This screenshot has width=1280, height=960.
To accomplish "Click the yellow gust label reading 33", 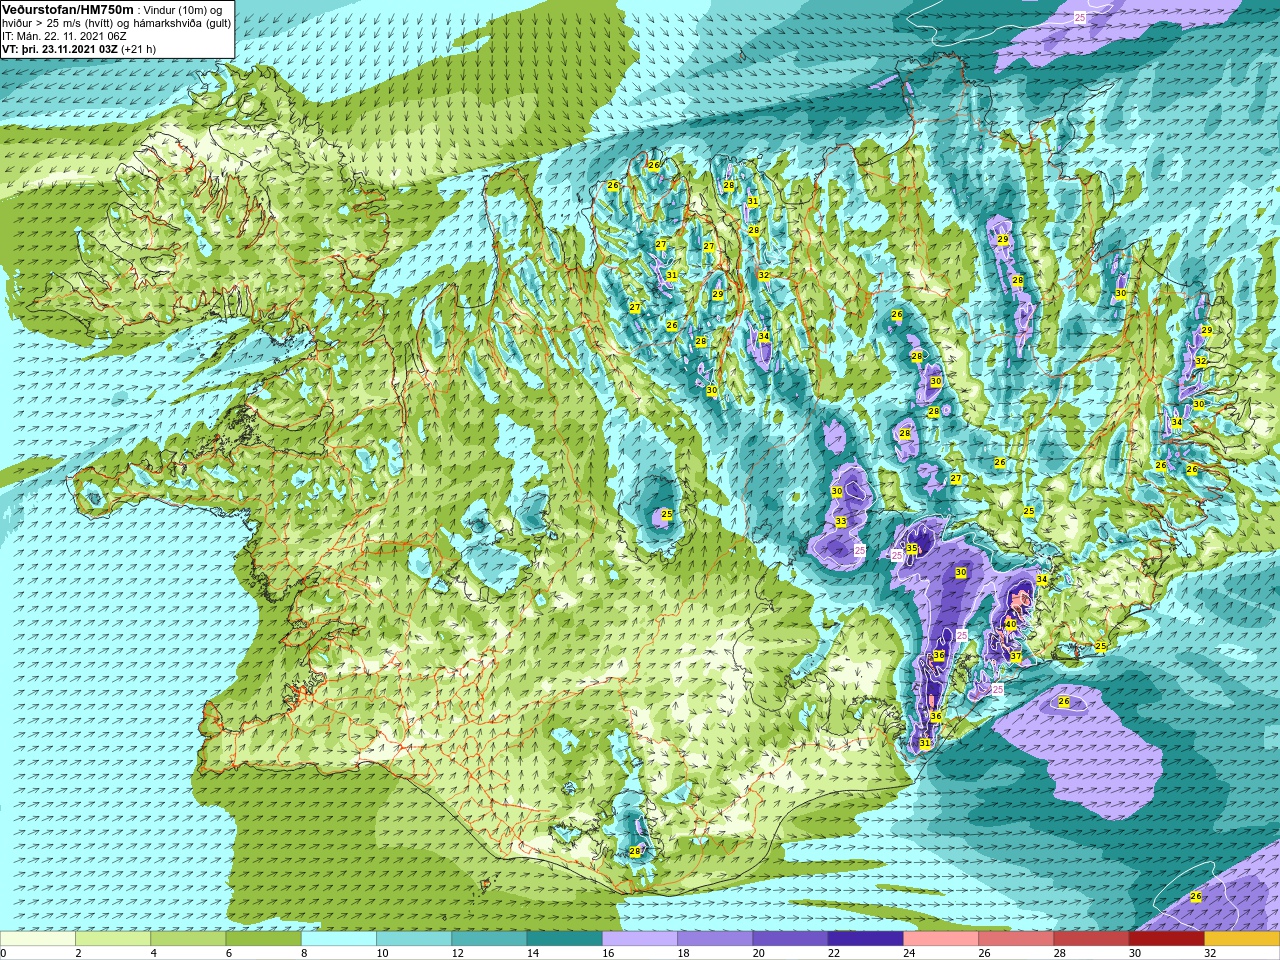I will tap(841, 522).
